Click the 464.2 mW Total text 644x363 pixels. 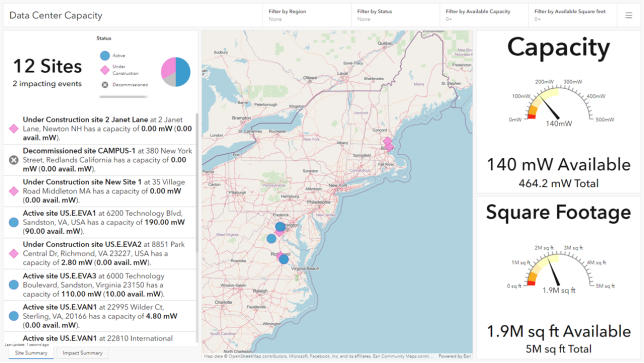(x=559, y=183)
